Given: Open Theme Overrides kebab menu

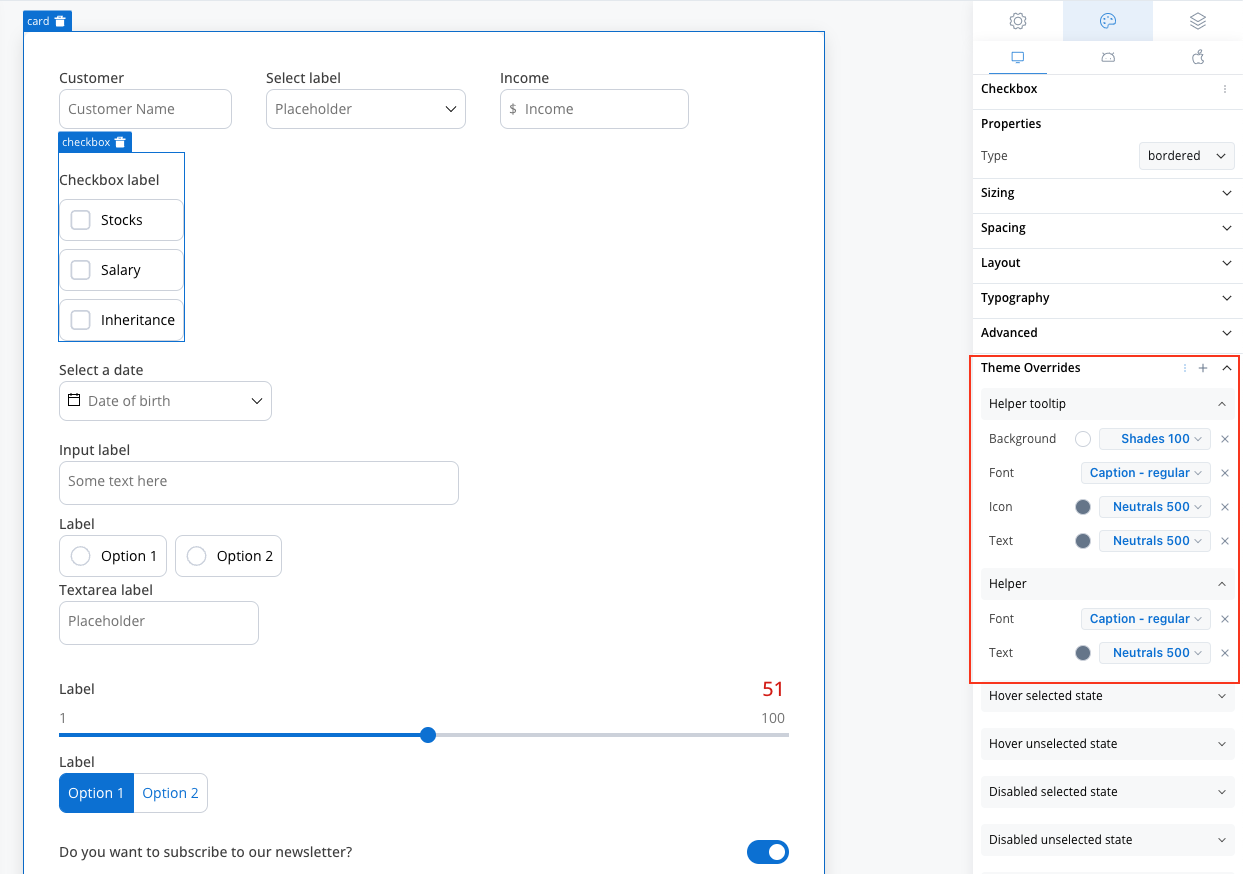Looking at the screenshot, I should pos(1185,368).
